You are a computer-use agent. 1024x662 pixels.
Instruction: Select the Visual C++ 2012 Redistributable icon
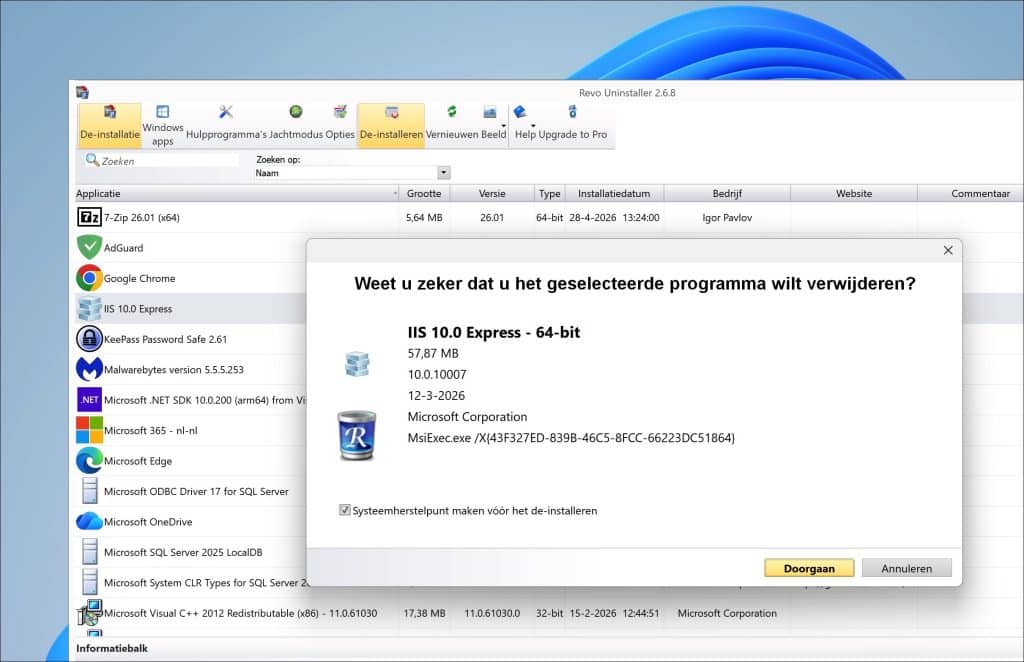click(89, 613)
